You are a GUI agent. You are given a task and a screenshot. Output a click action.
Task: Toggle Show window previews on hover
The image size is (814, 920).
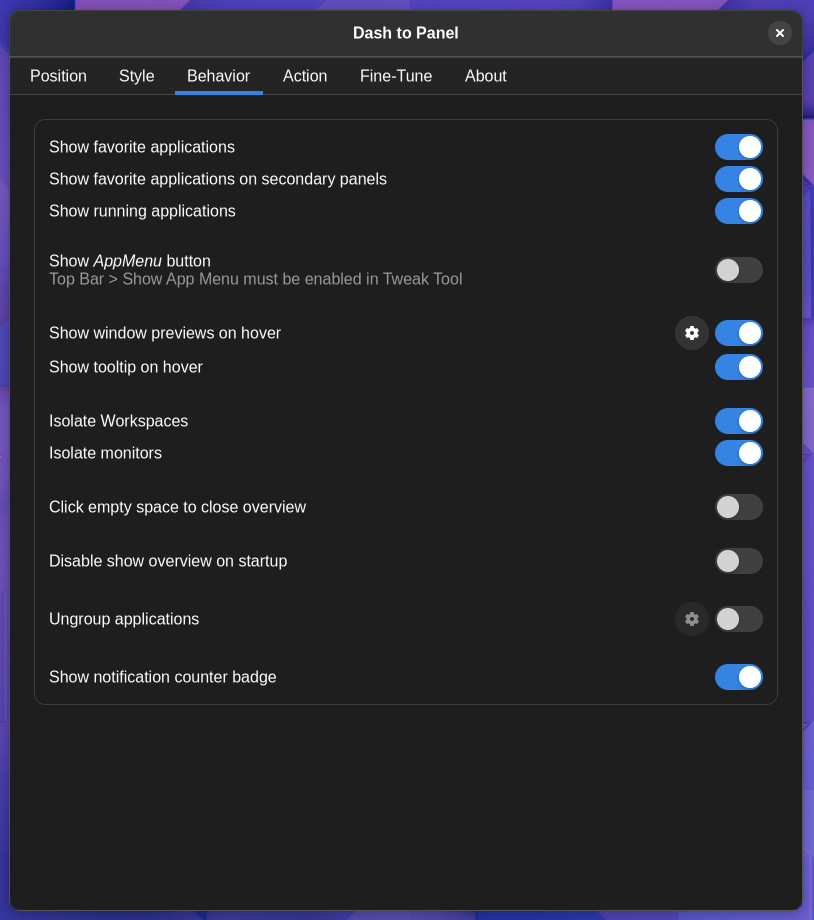(x=738, y=333)
